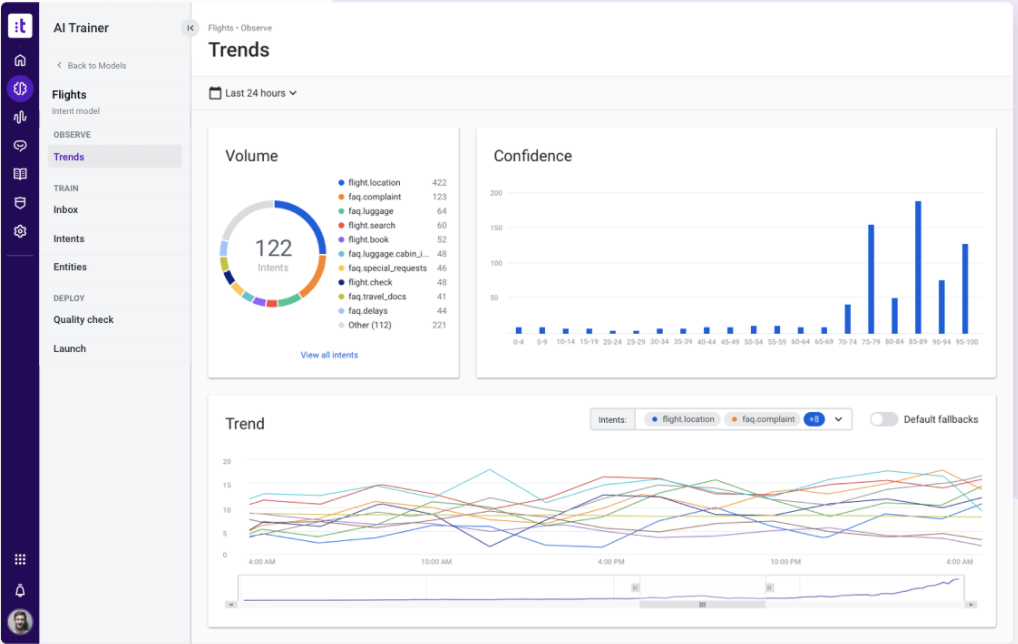
Task: Go to the Inbox menu item
Action: click(x=66, y=210)
